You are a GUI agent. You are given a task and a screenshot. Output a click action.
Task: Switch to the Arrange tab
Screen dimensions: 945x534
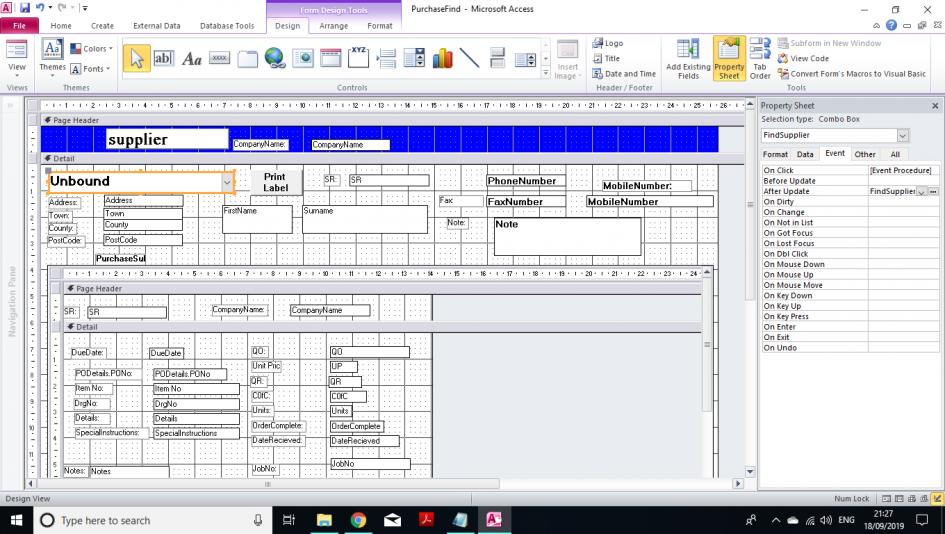(x=334, y=26)
